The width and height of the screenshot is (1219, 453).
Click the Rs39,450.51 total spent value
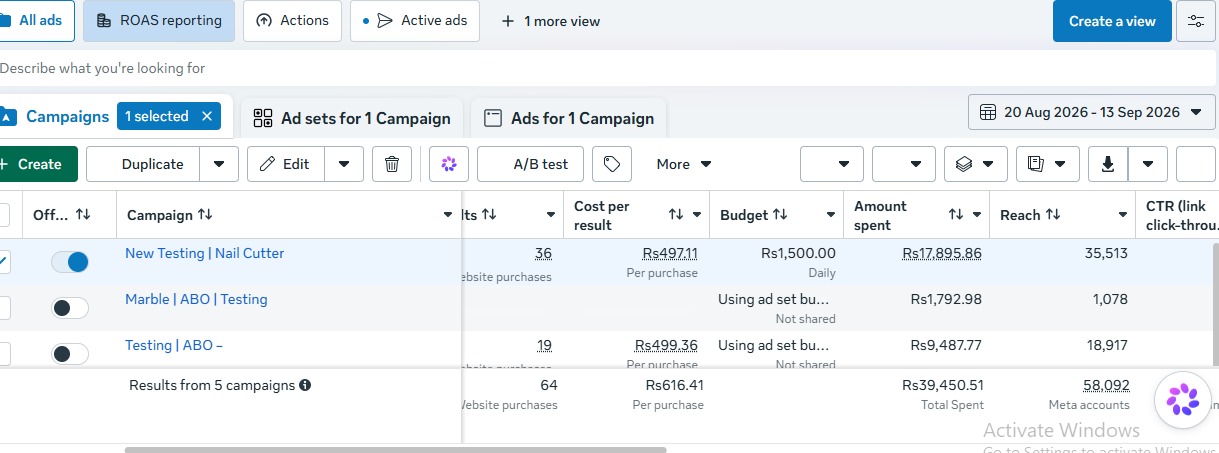pyautogui.click(x=943, y=385)
